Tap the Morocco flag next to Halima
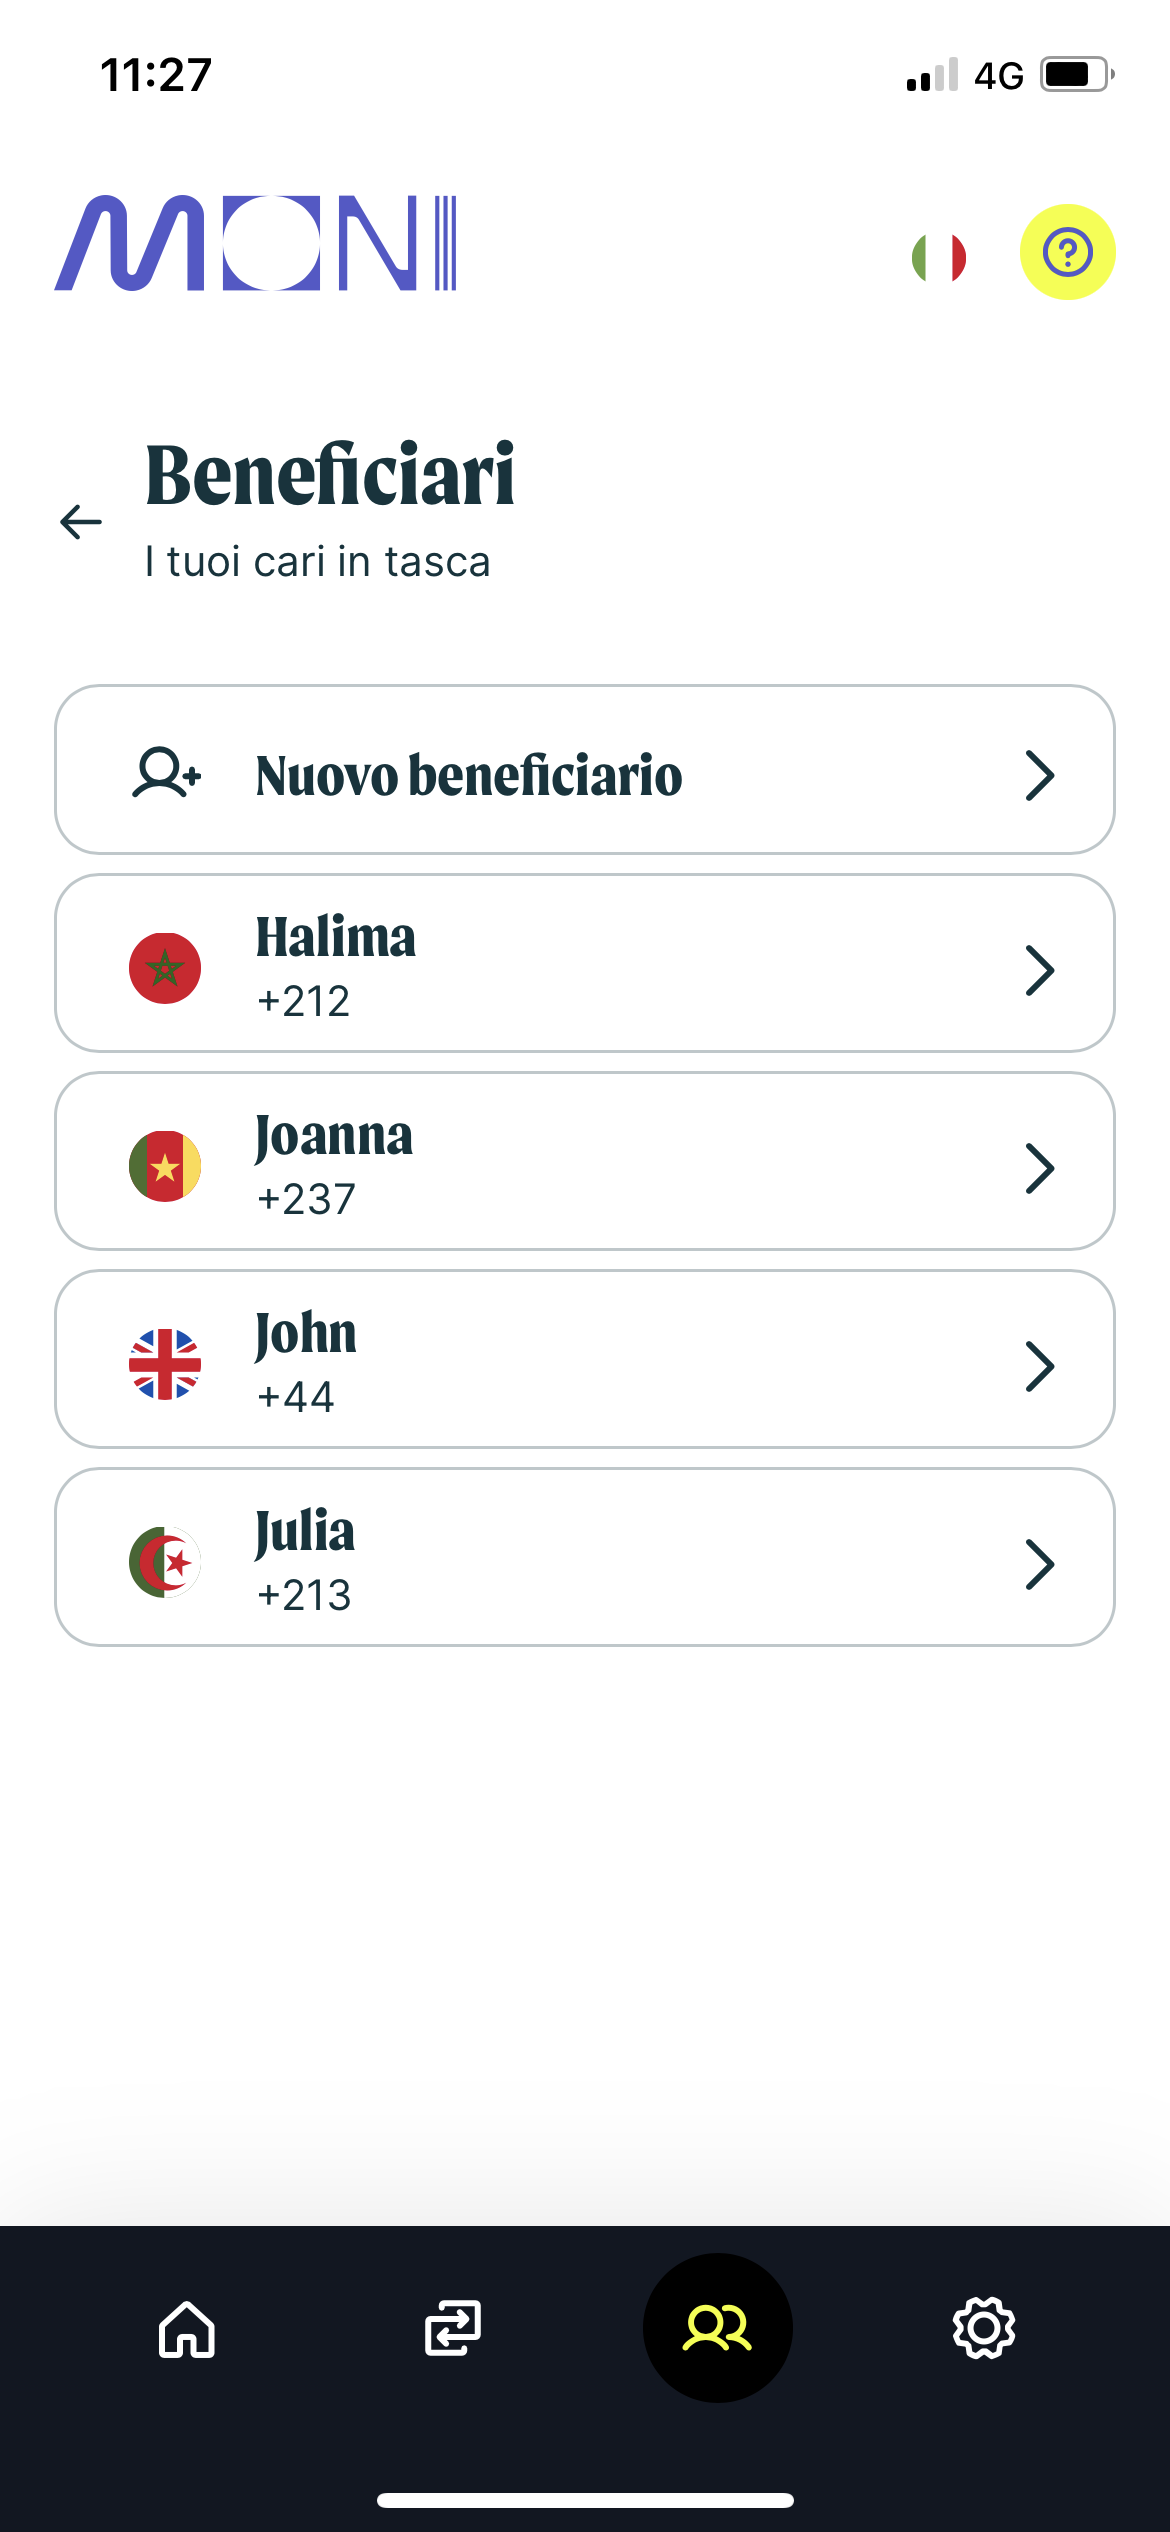Viewport: 1170px width, 2532px height. click(x=165, y=968)
